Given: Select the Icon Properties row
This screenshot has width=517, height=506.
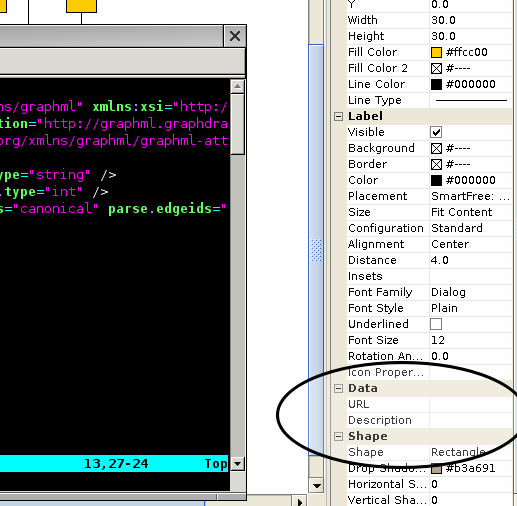Looking at the screenshot, I should pos(429,372).
